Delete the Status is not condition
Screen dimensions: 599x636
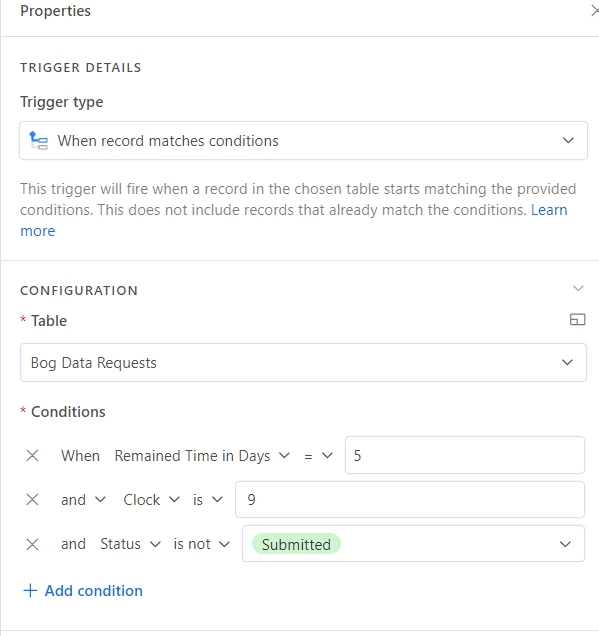coord(32,544)
